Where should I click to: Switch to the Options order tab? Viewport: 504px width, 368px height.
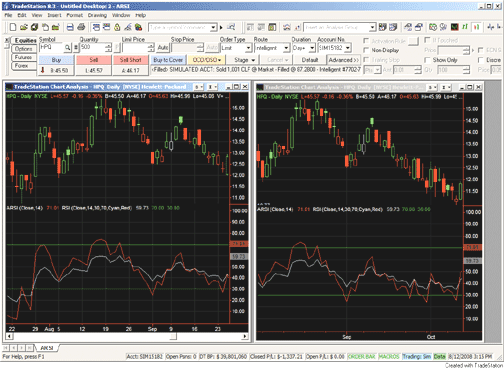23,49
